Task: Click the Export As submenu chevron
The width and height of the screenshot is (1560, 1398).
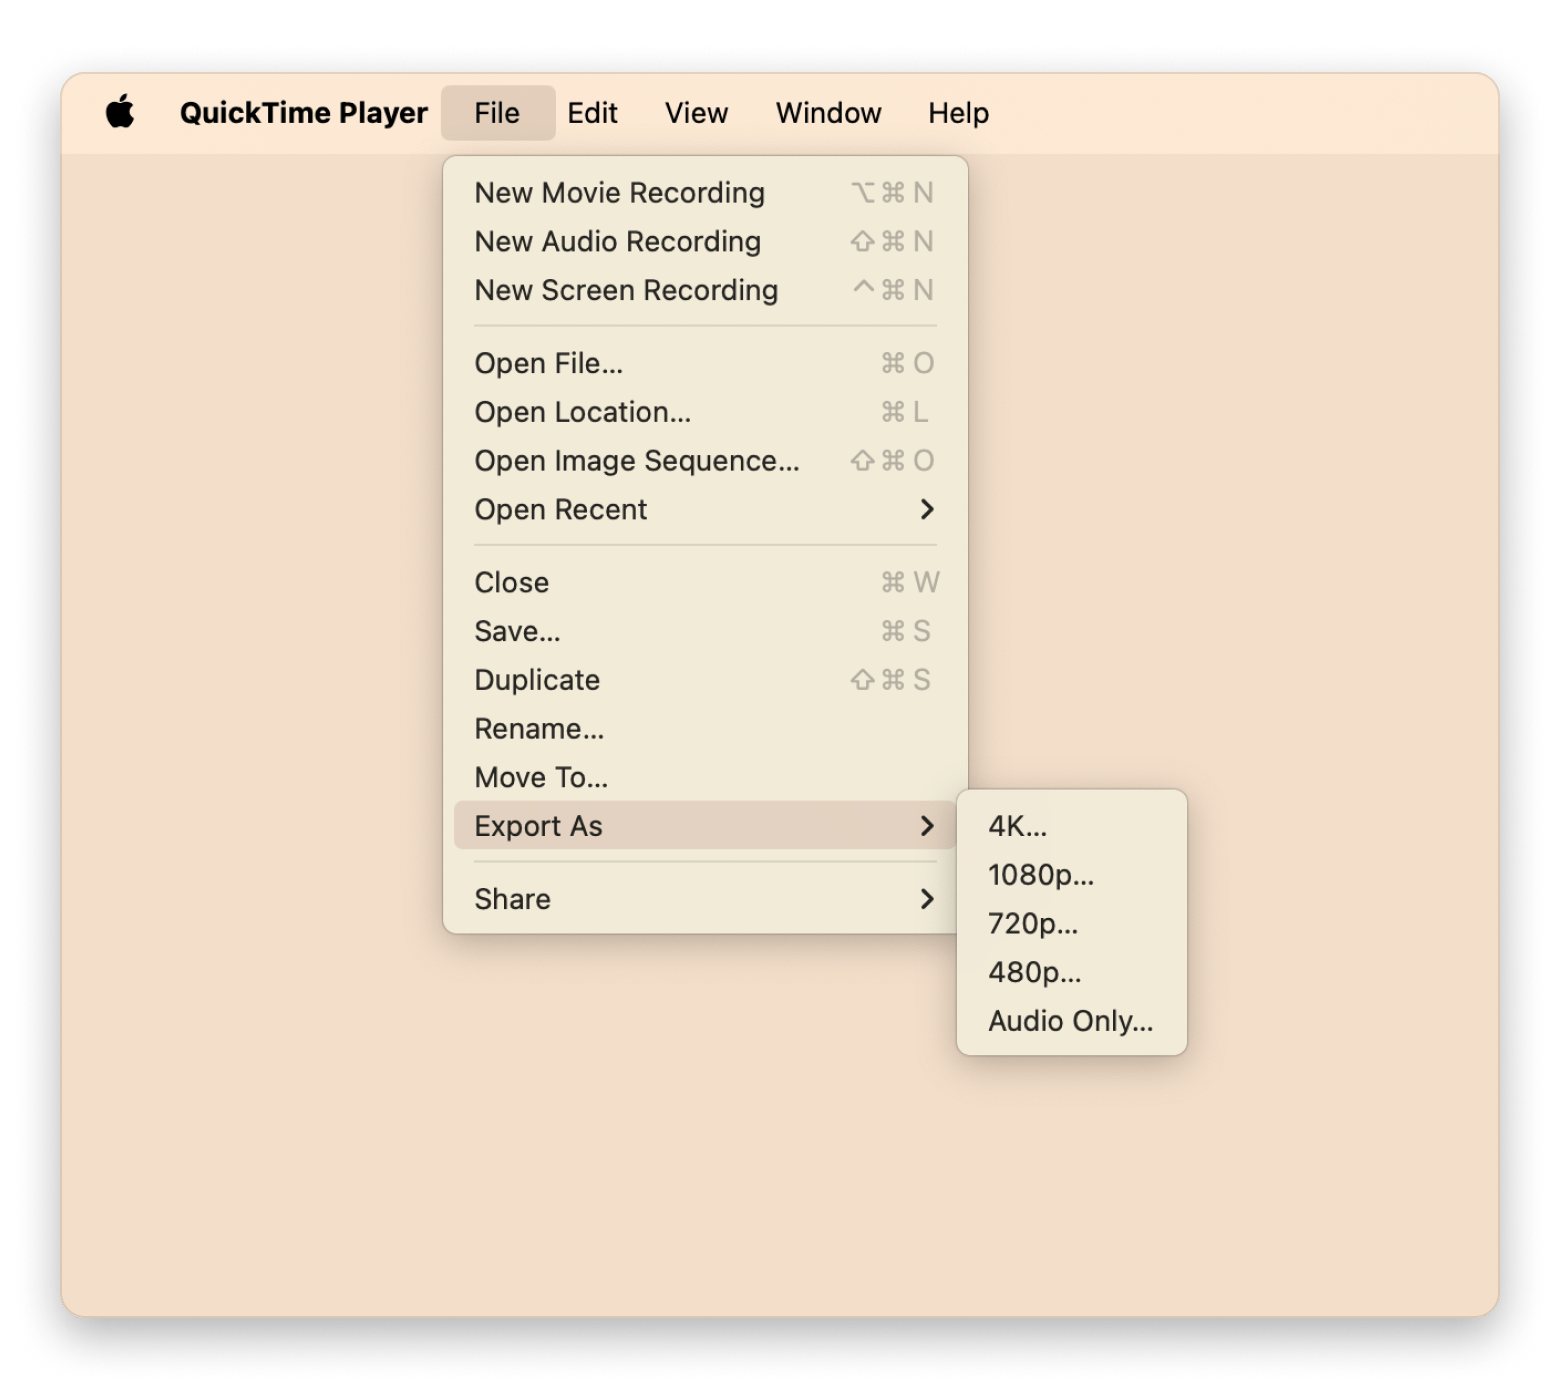Action: point(926,826)
